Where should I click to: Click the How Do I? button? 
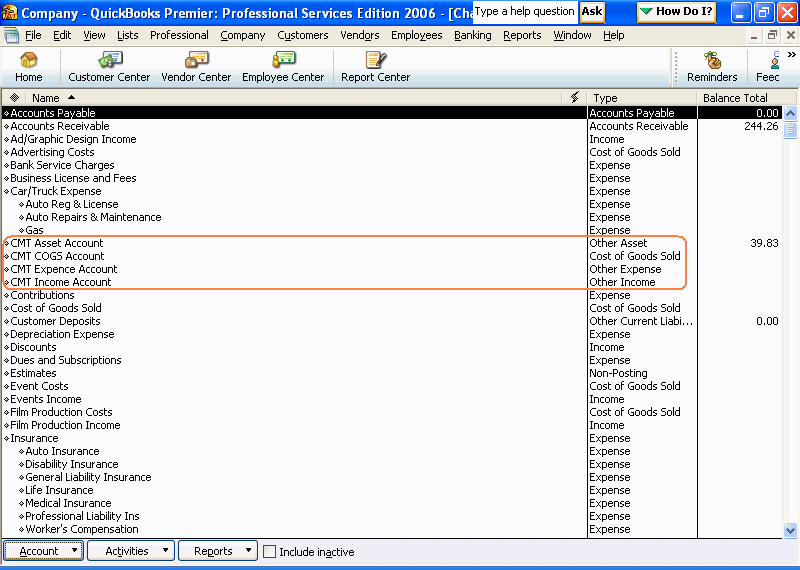pyautogui.click(x=677, y=12)
